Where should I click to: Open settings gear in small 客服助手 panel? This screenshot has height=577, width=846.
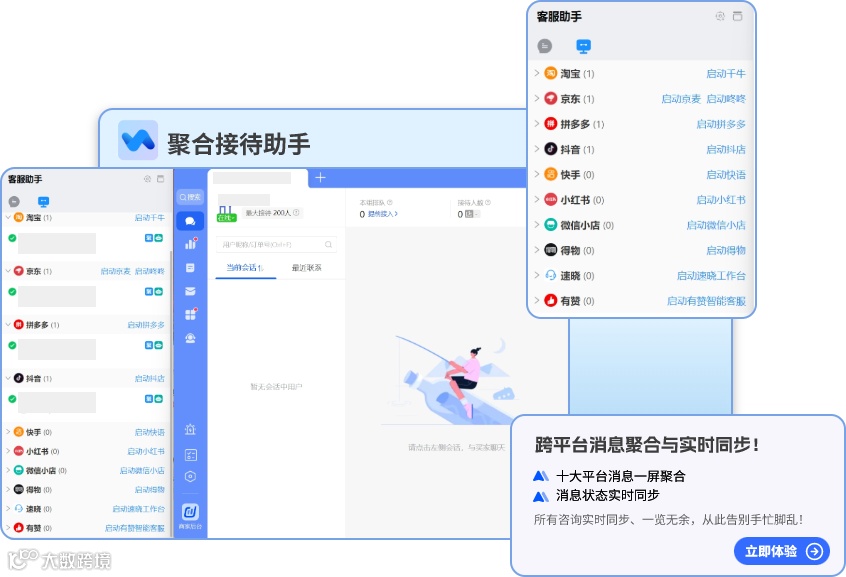tap(147, 179)
